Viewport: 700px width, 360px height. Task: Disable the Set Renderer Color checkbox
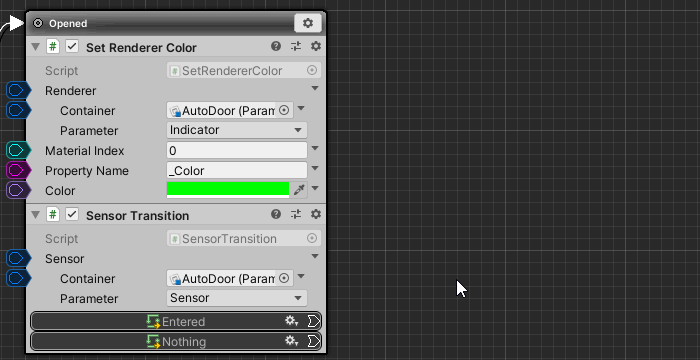tap(72, 47)
